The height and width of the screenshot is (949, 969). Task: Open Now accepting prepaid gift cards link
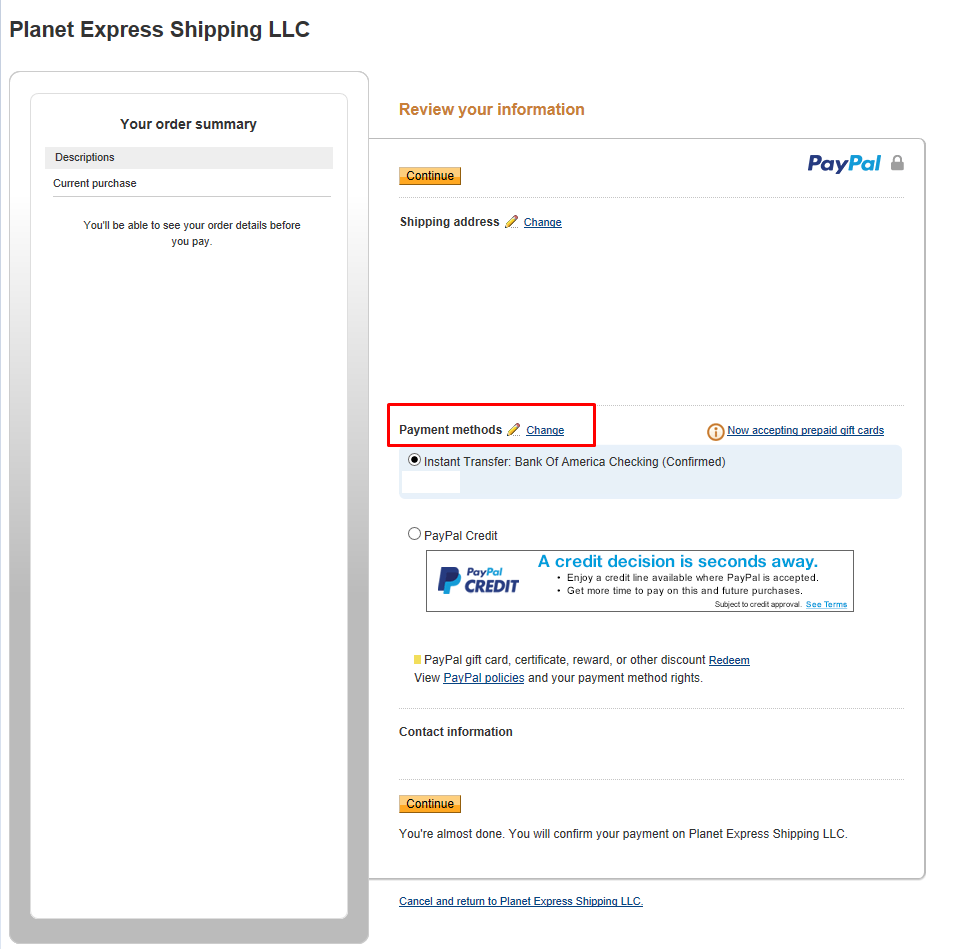coord(805,431)
